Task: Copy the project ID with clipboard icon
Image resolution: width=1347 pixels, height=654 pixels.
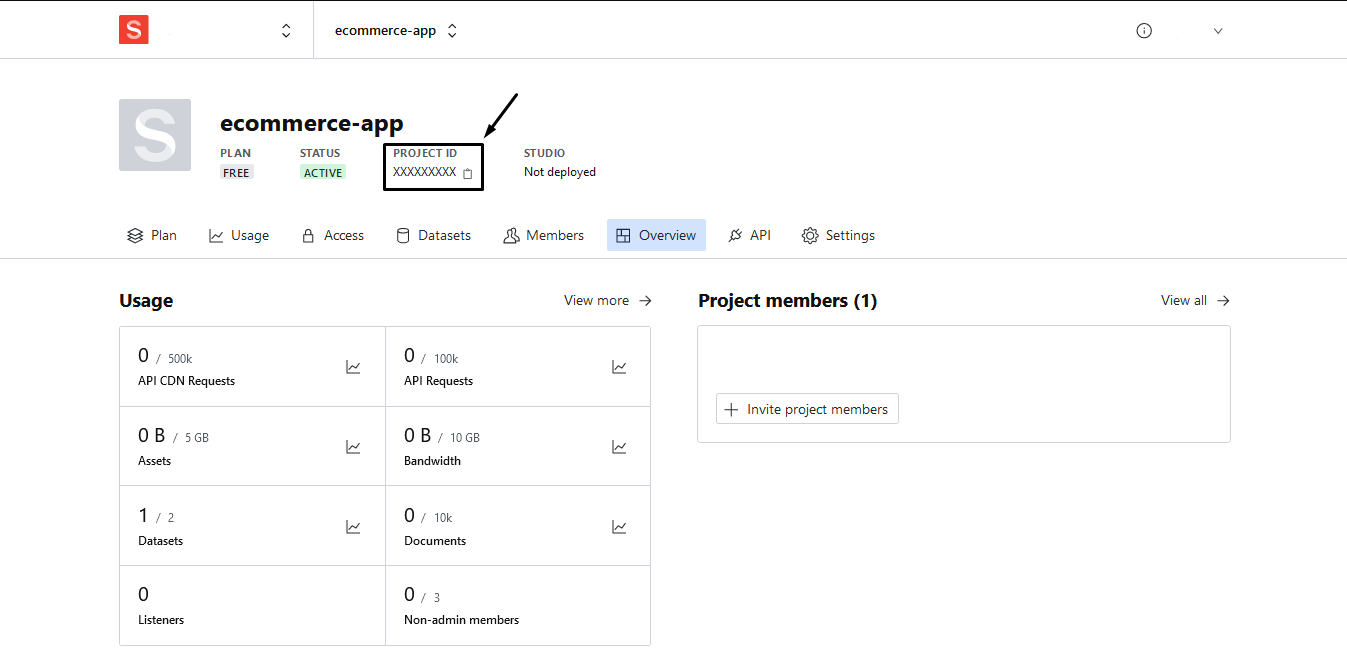Action: pos(467,173)
